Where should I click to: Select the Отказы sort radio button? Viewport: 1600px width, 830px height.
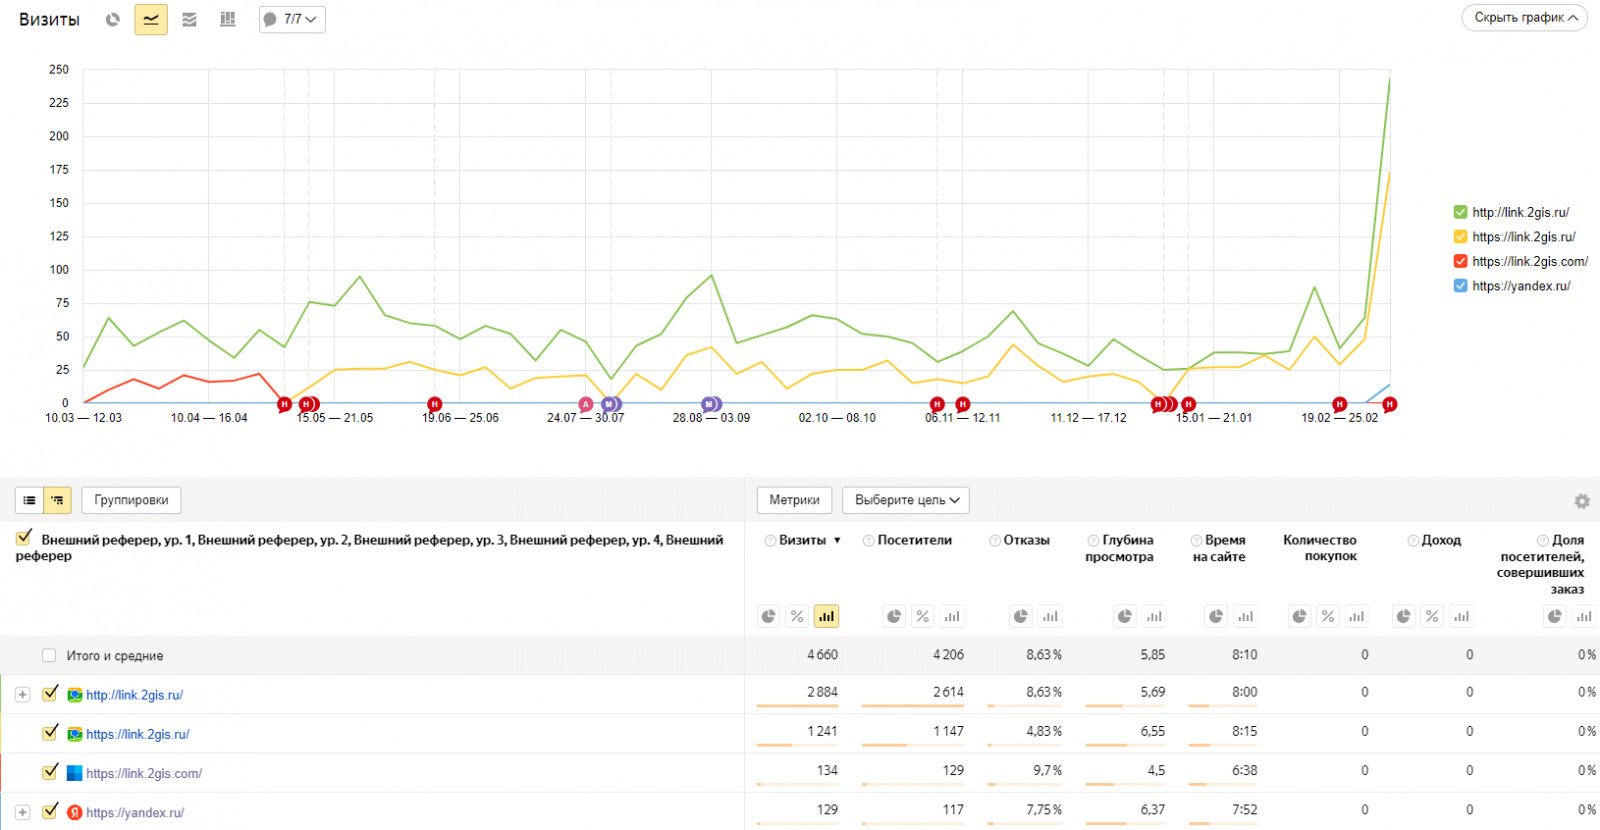[995, 541]
